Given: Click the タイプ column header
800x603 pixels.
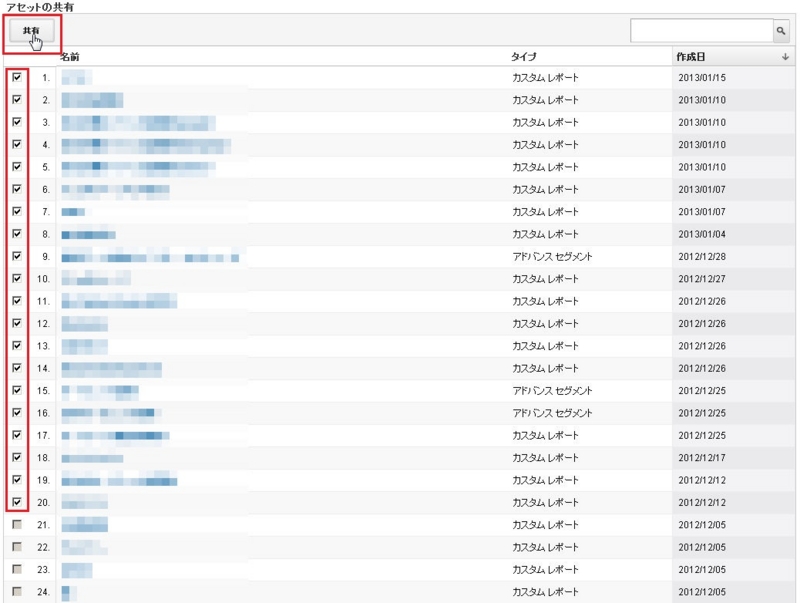Looking at the screenshot, I should tap(524, 57).
